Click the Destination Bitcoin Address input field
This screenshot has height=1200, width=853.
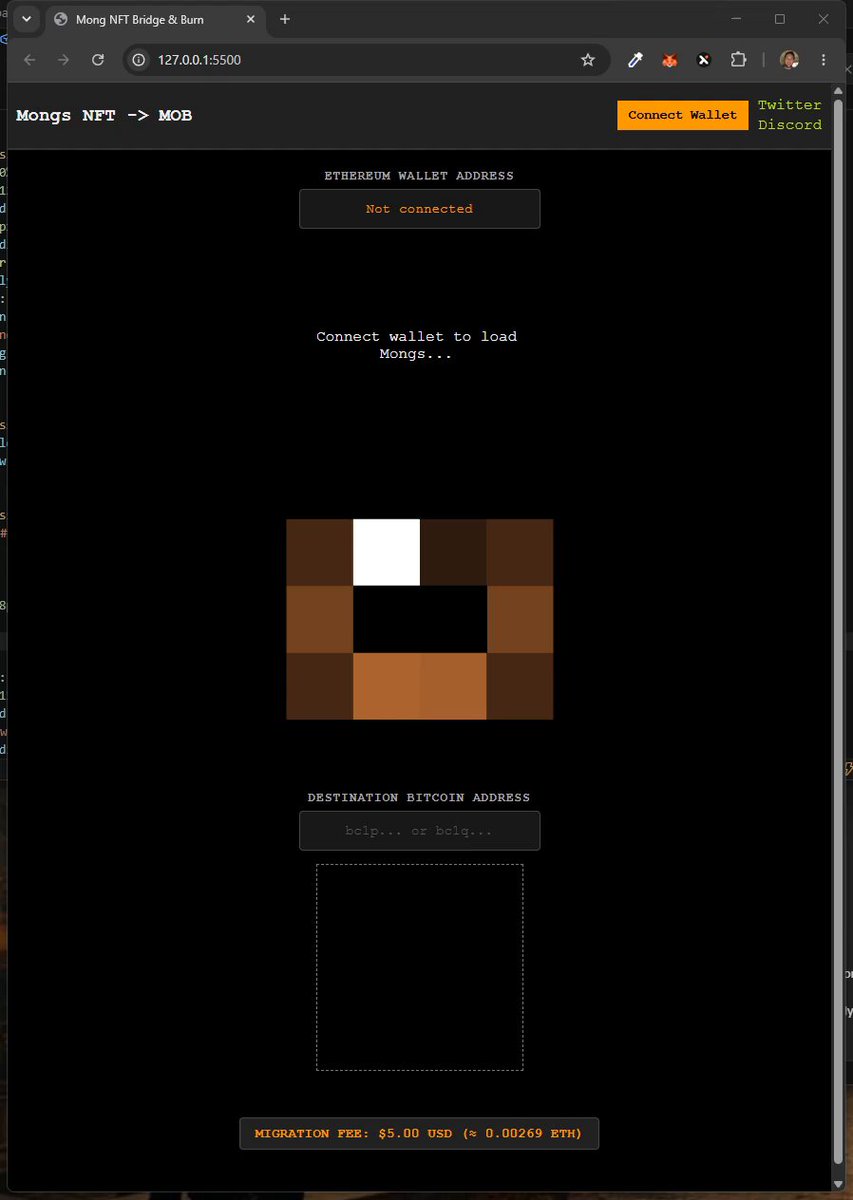[419, 831]
